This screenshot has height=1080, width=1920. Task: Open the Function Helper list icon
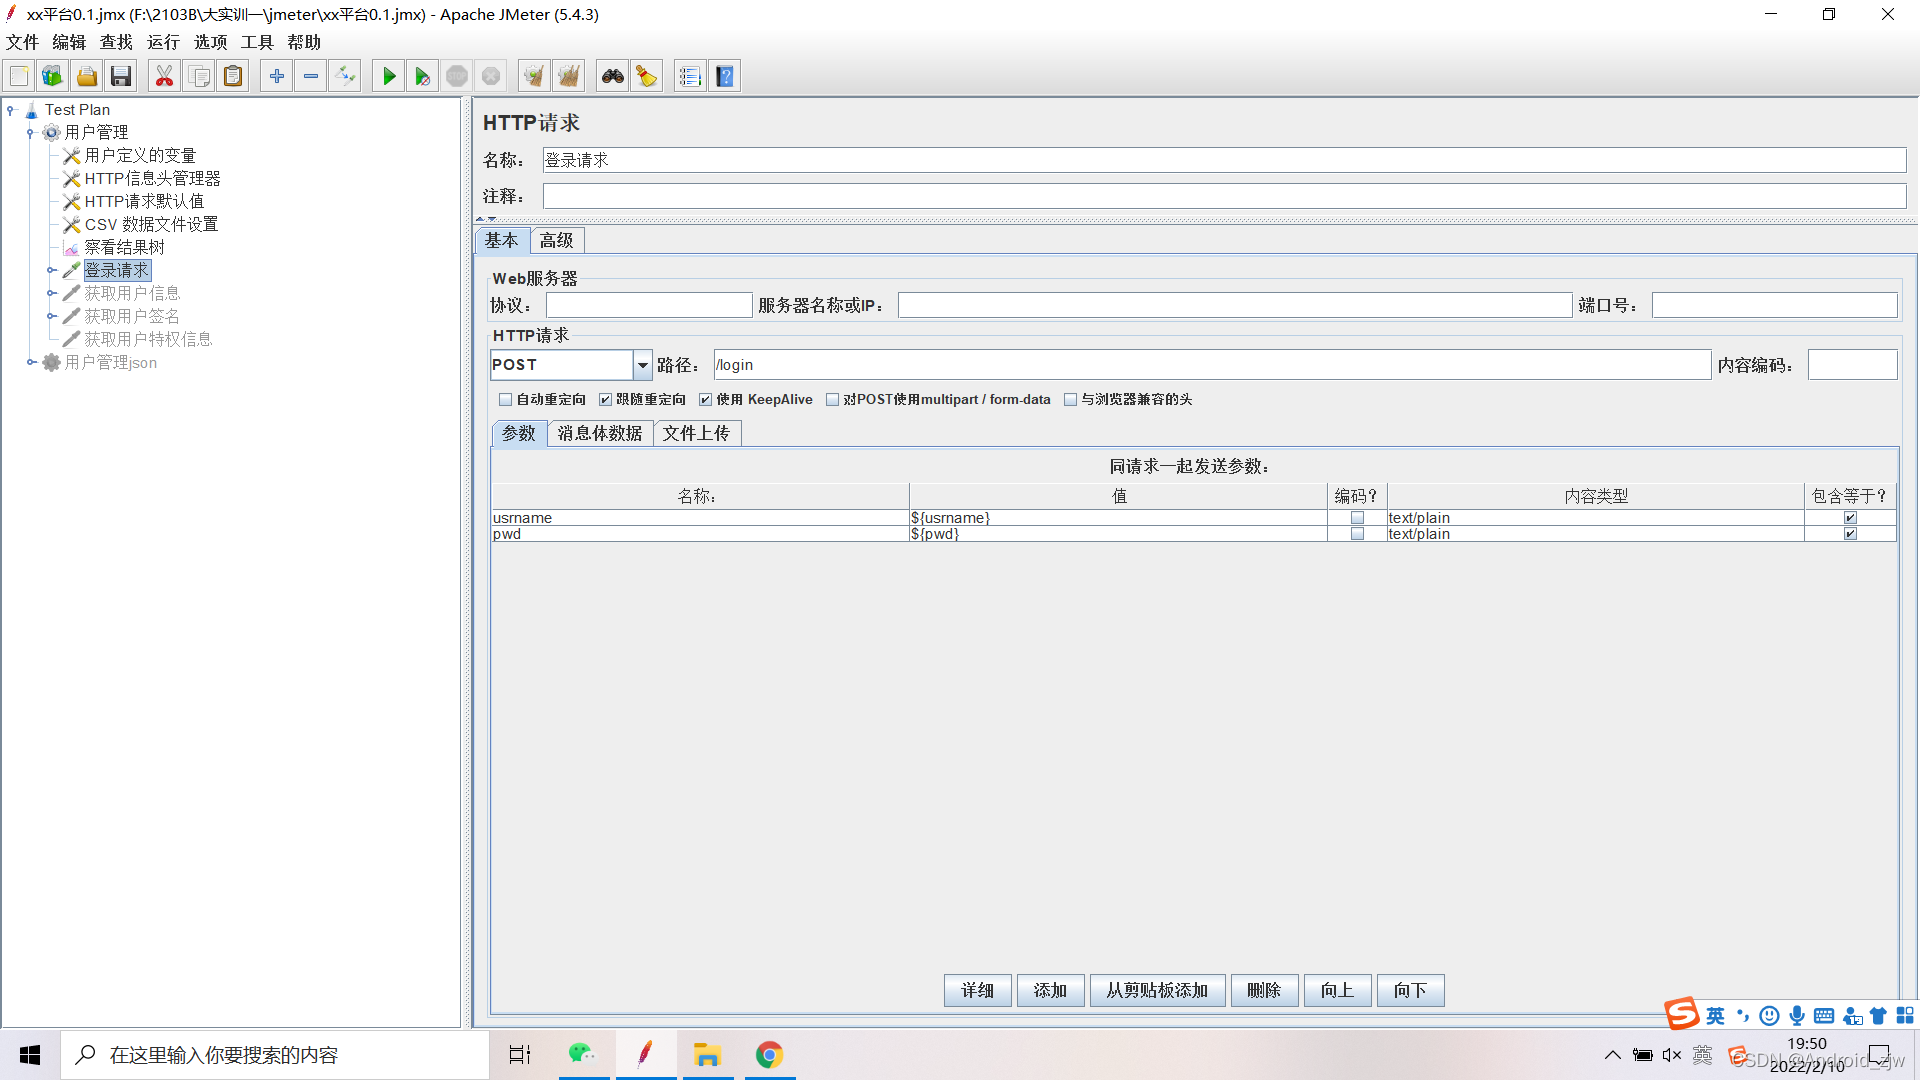pyautogui.click(x=690, y=76)
